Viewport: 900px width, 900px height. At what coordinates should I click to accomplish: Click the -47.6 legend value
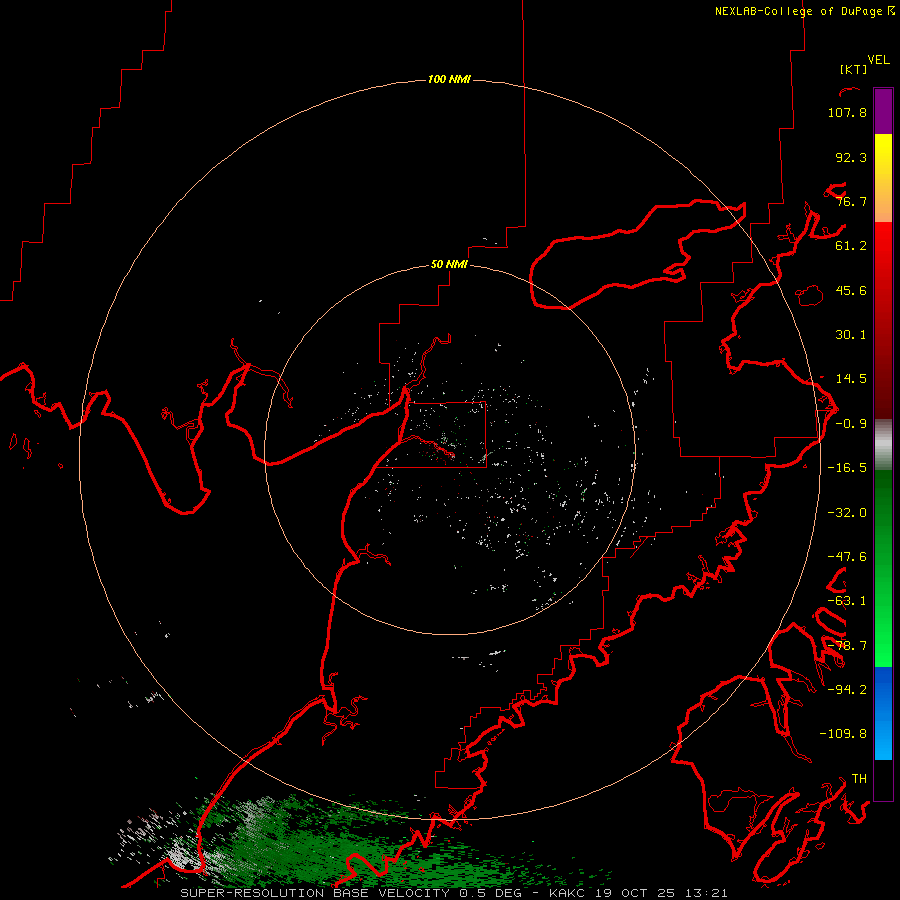coord(847,557)
